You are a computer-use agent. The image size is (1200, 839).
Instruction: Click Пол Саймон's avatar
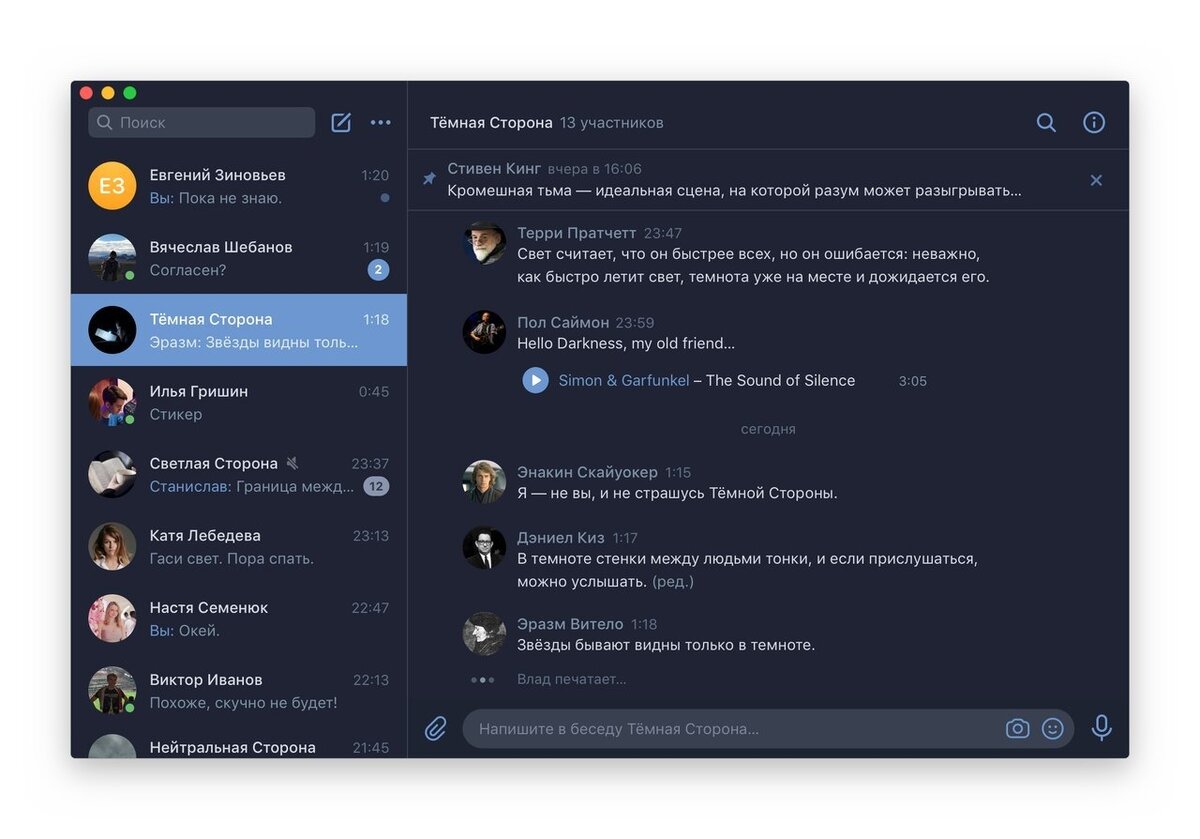pyautogui.click(x=484, y=332)
